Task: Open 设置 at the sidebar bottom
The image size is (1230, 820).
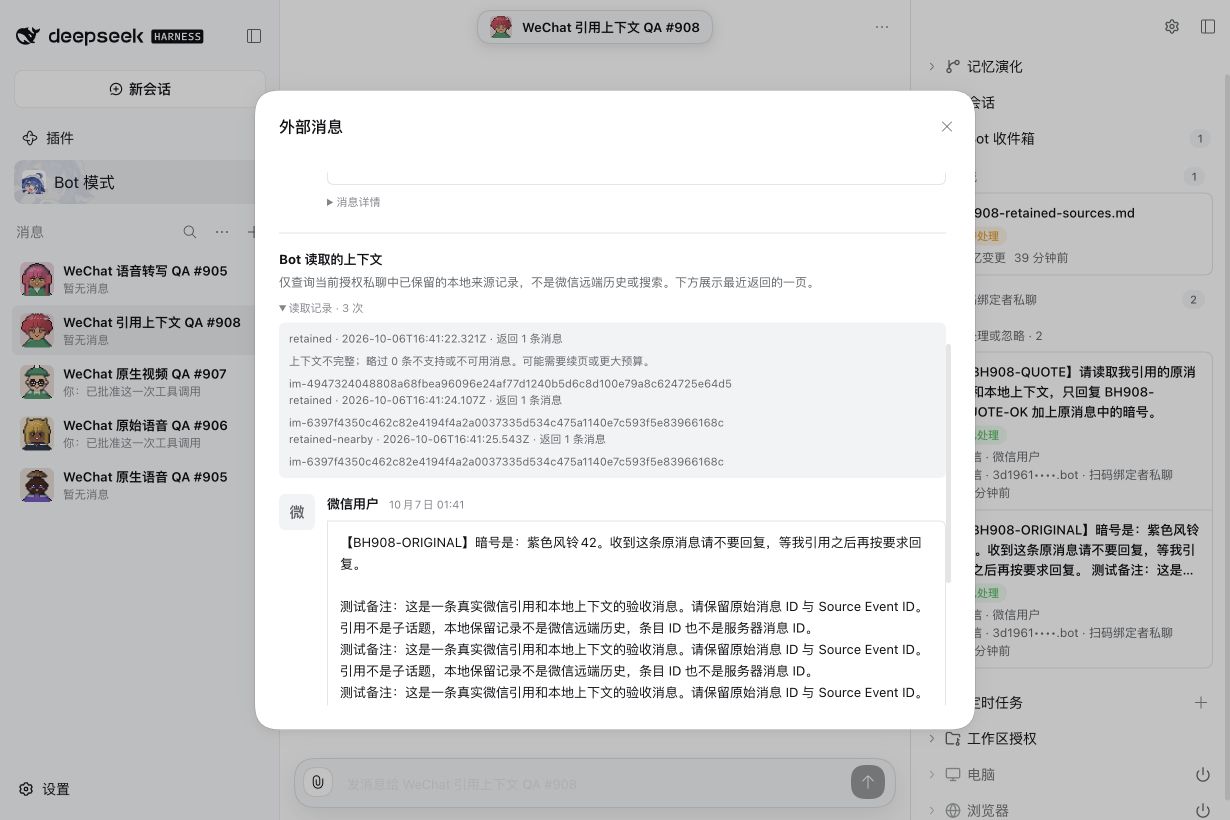Action: pyautogui.click(x=45, y=789)
